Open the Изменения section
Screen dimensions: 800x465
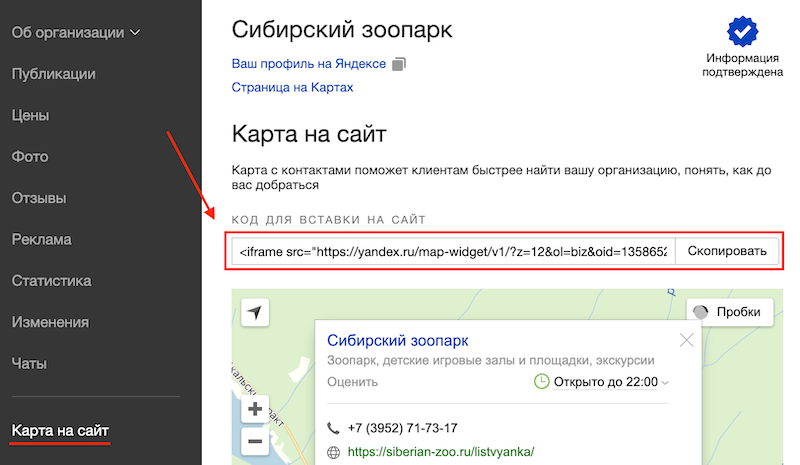[x=51, y=322]
